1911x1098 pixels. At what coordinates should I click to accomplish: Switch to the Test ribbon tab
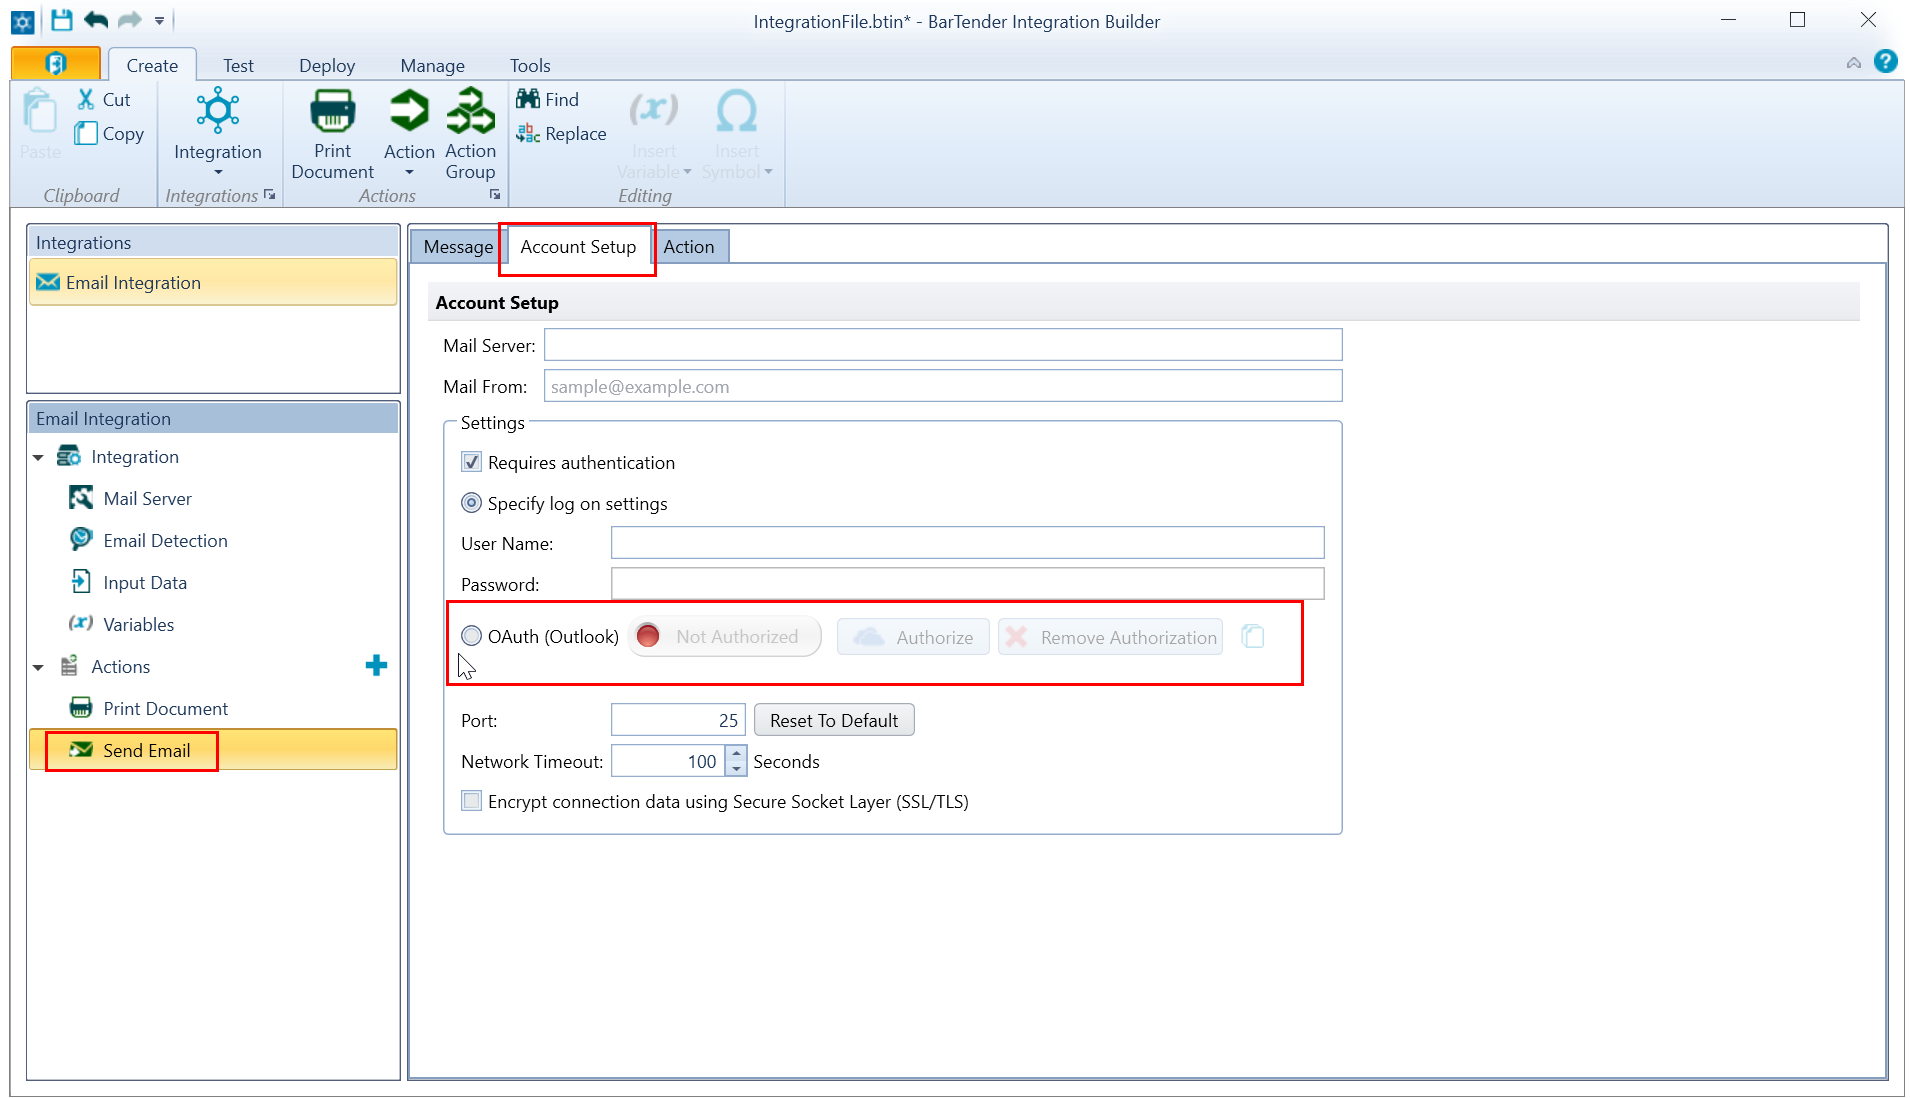click(238, 65)
